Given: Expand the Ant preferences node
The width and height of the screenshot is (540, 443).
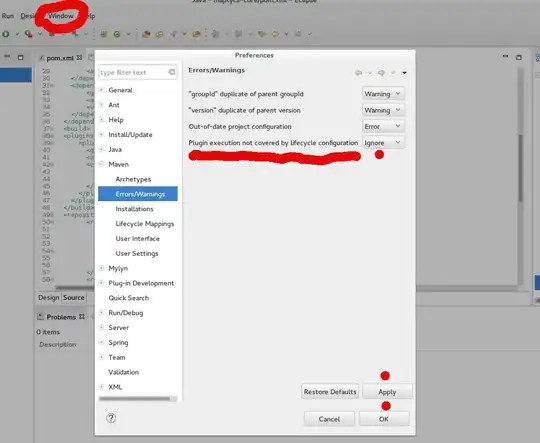Looking at the screenshot, I should [x=102, y=105].
